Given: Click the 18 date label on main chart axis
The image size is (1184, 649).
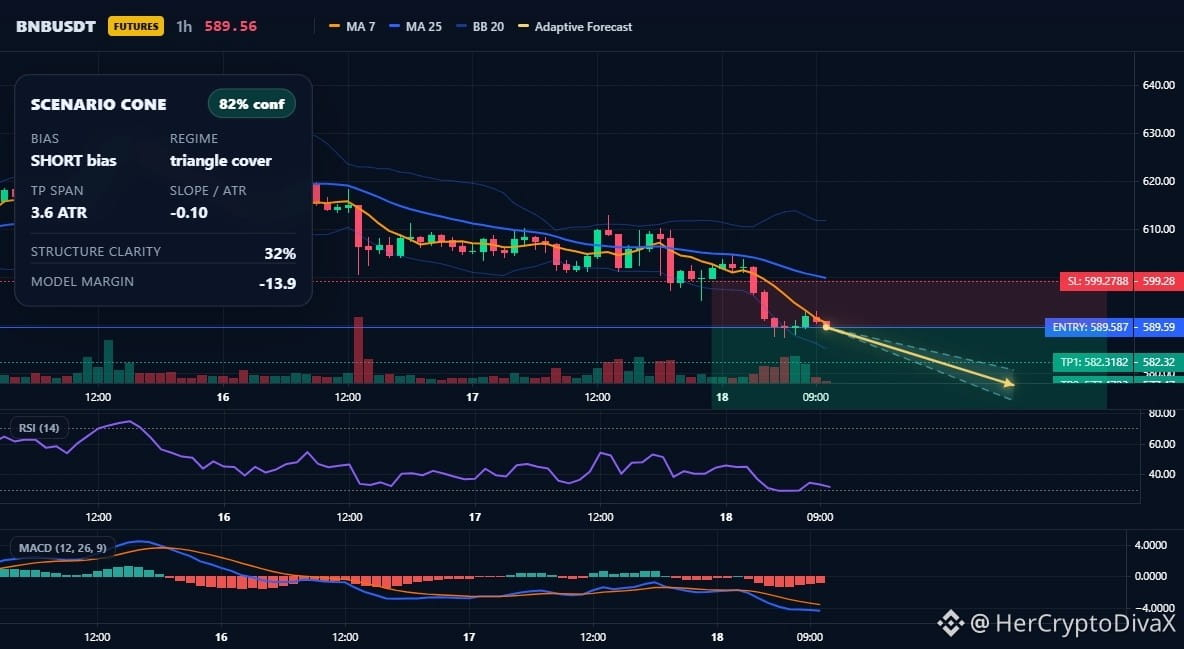Looking at the screenshot, I should pyautogui.click(x=722, y=397).
